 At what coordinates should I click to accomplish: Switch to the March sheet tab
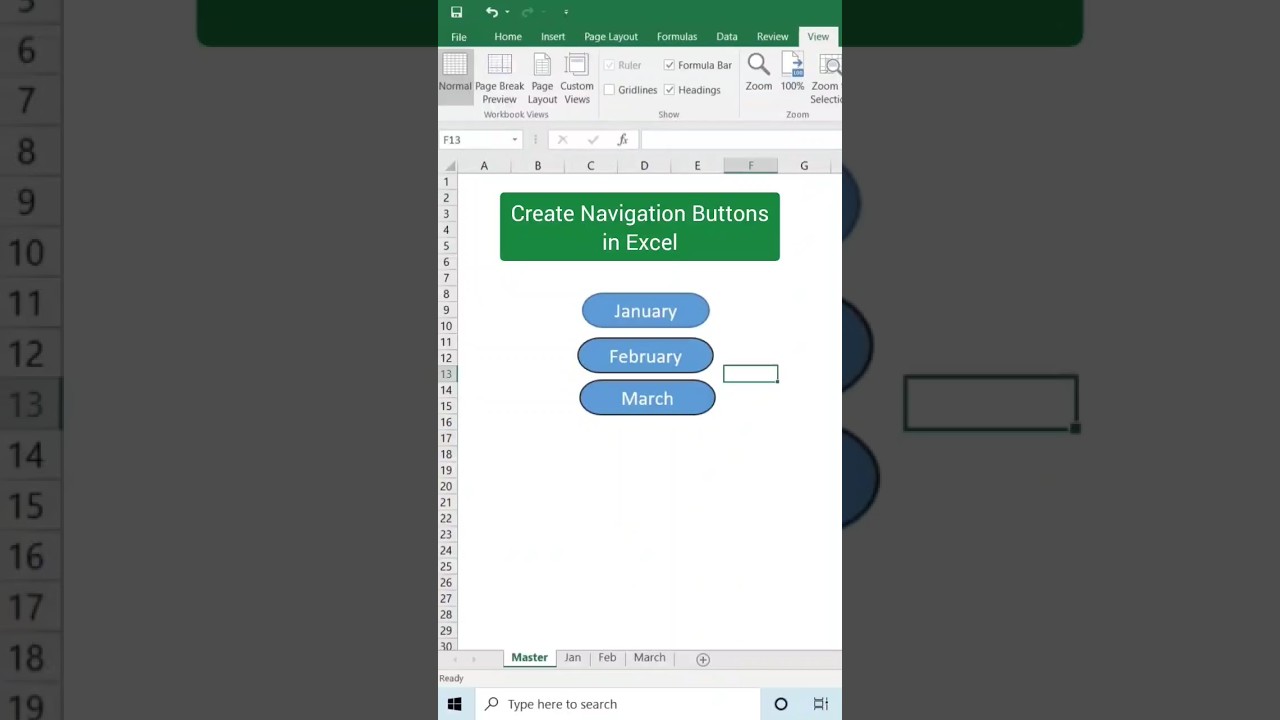649,658
